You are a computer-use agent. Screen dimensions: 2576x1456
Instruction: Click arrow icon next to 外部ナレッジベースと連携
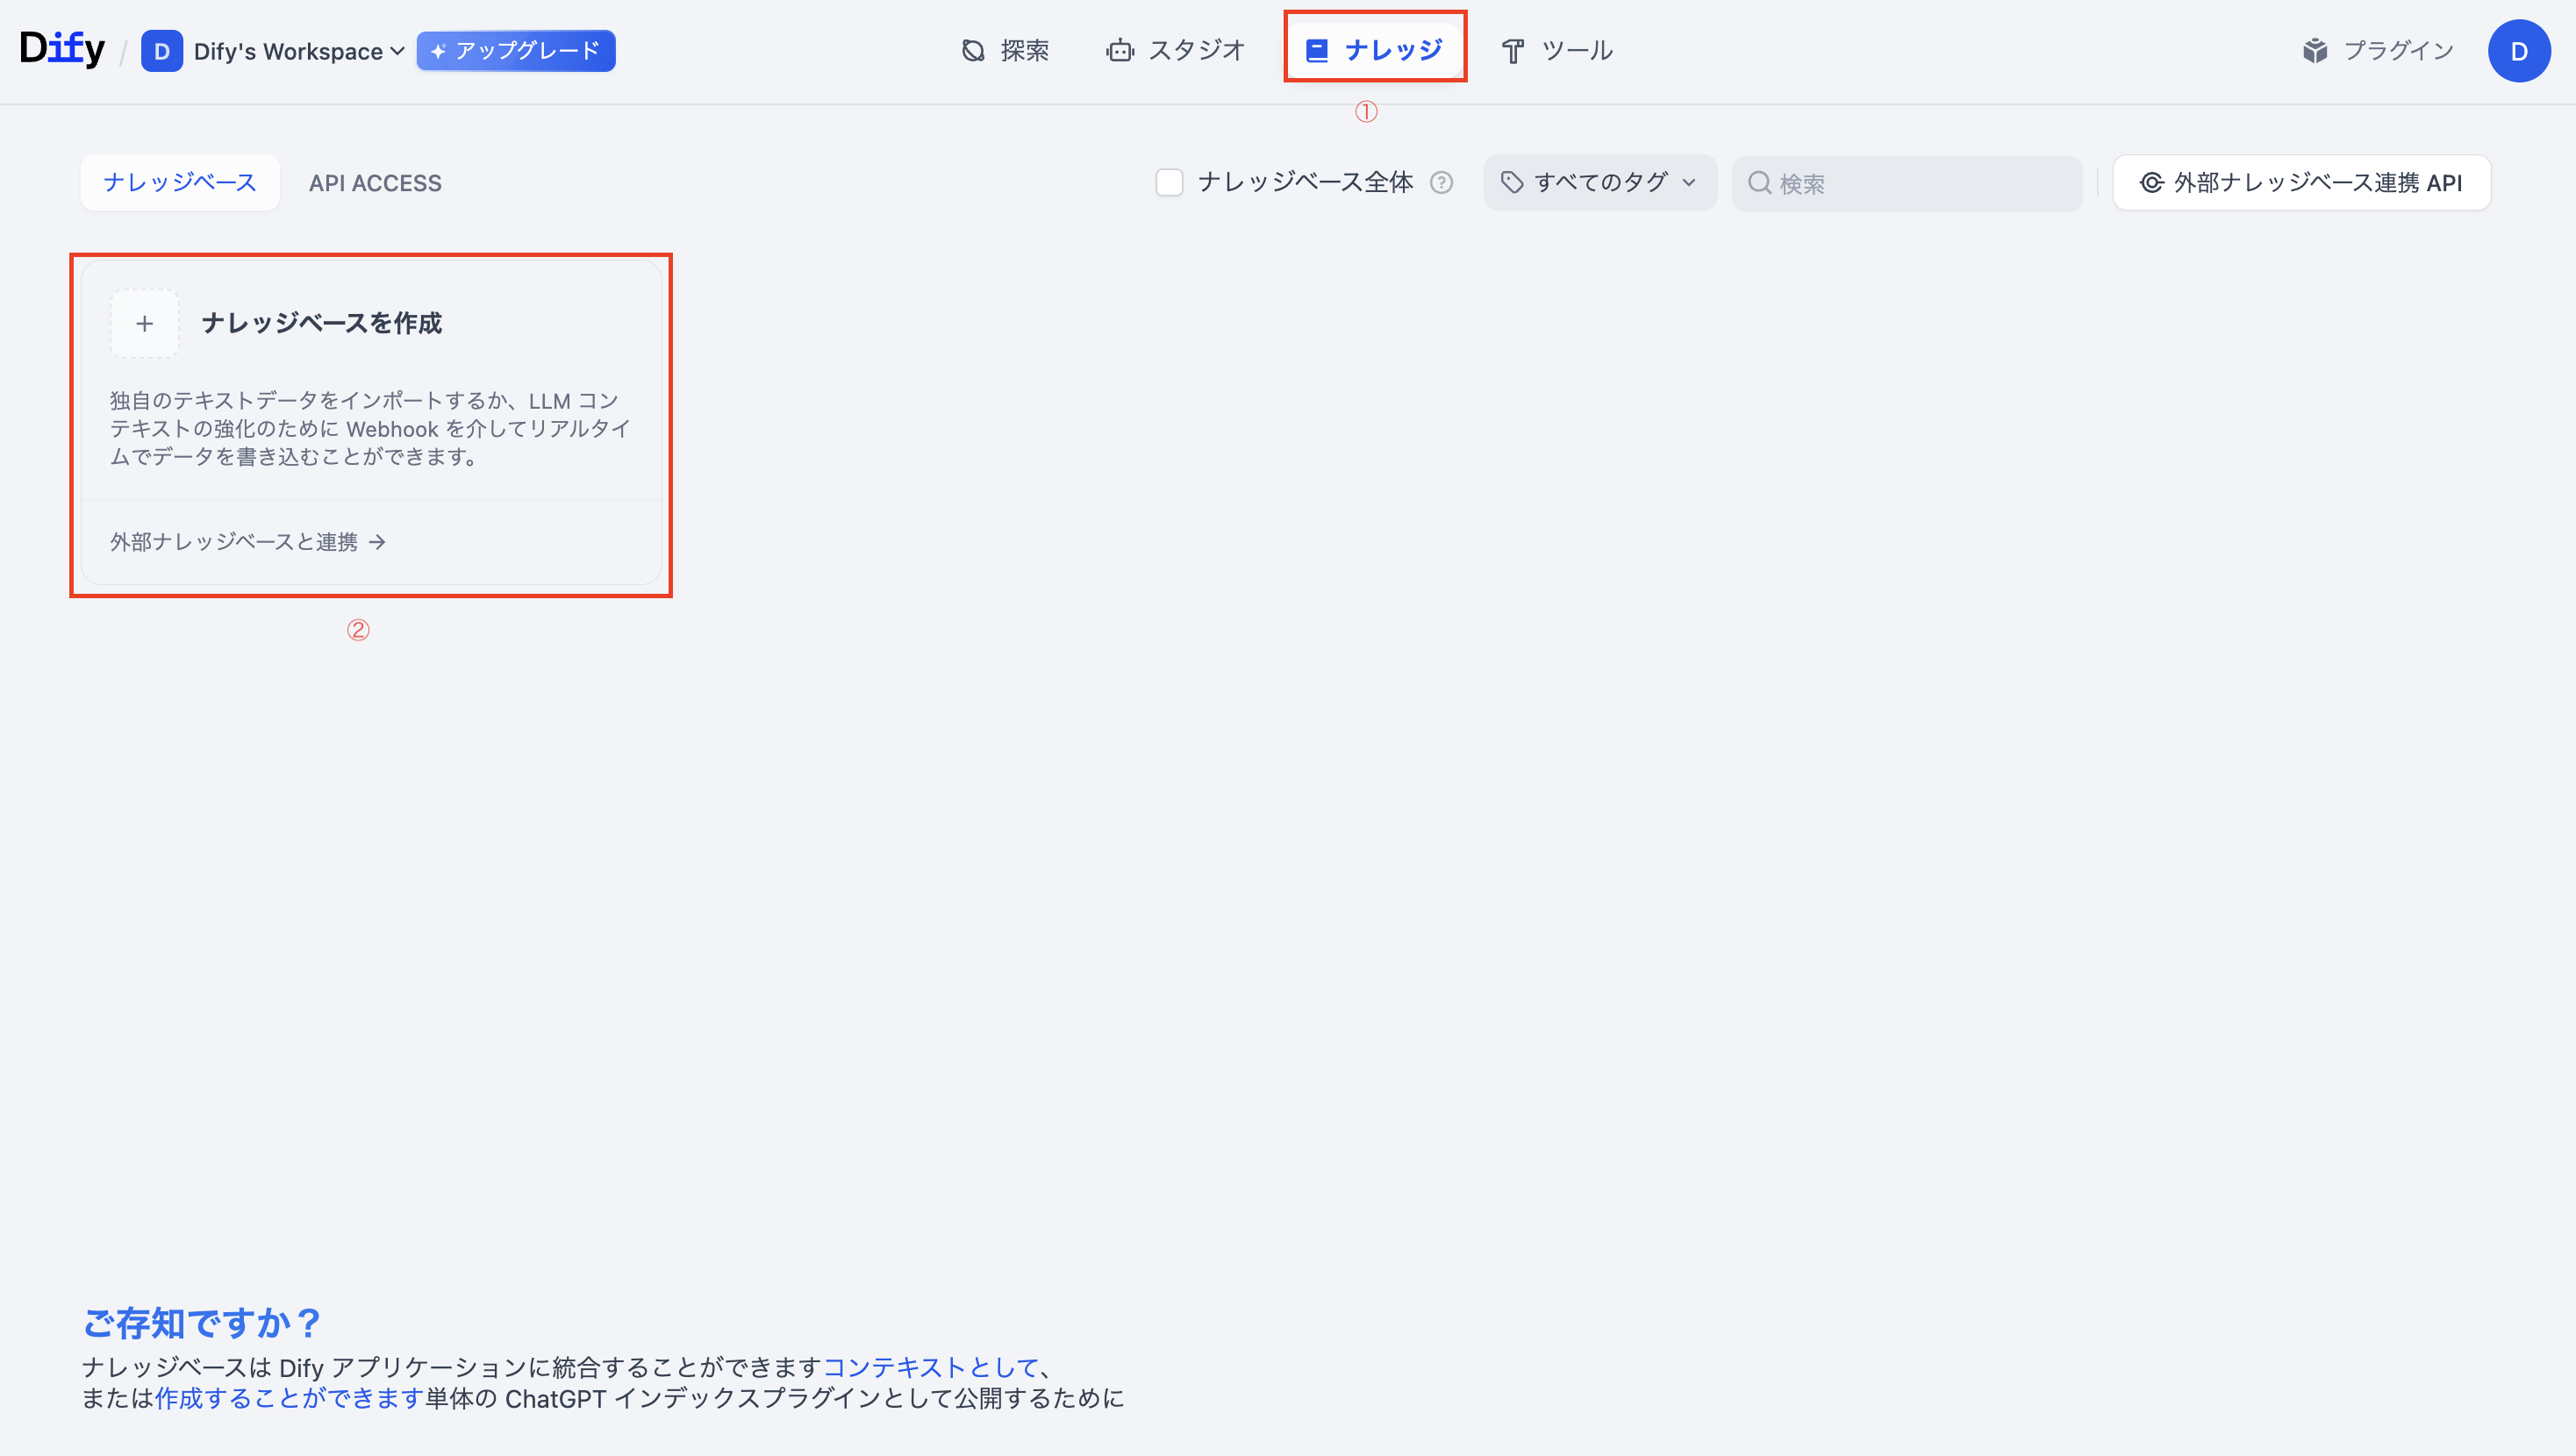[x=377, y=542]
